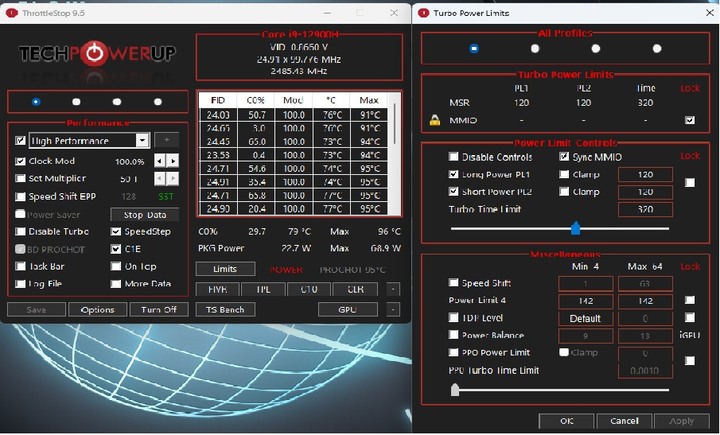Toggle the C1E checkbox
The width and height of the screenshot is (720, 435).
pyautogui.click(x=116, y=249)
